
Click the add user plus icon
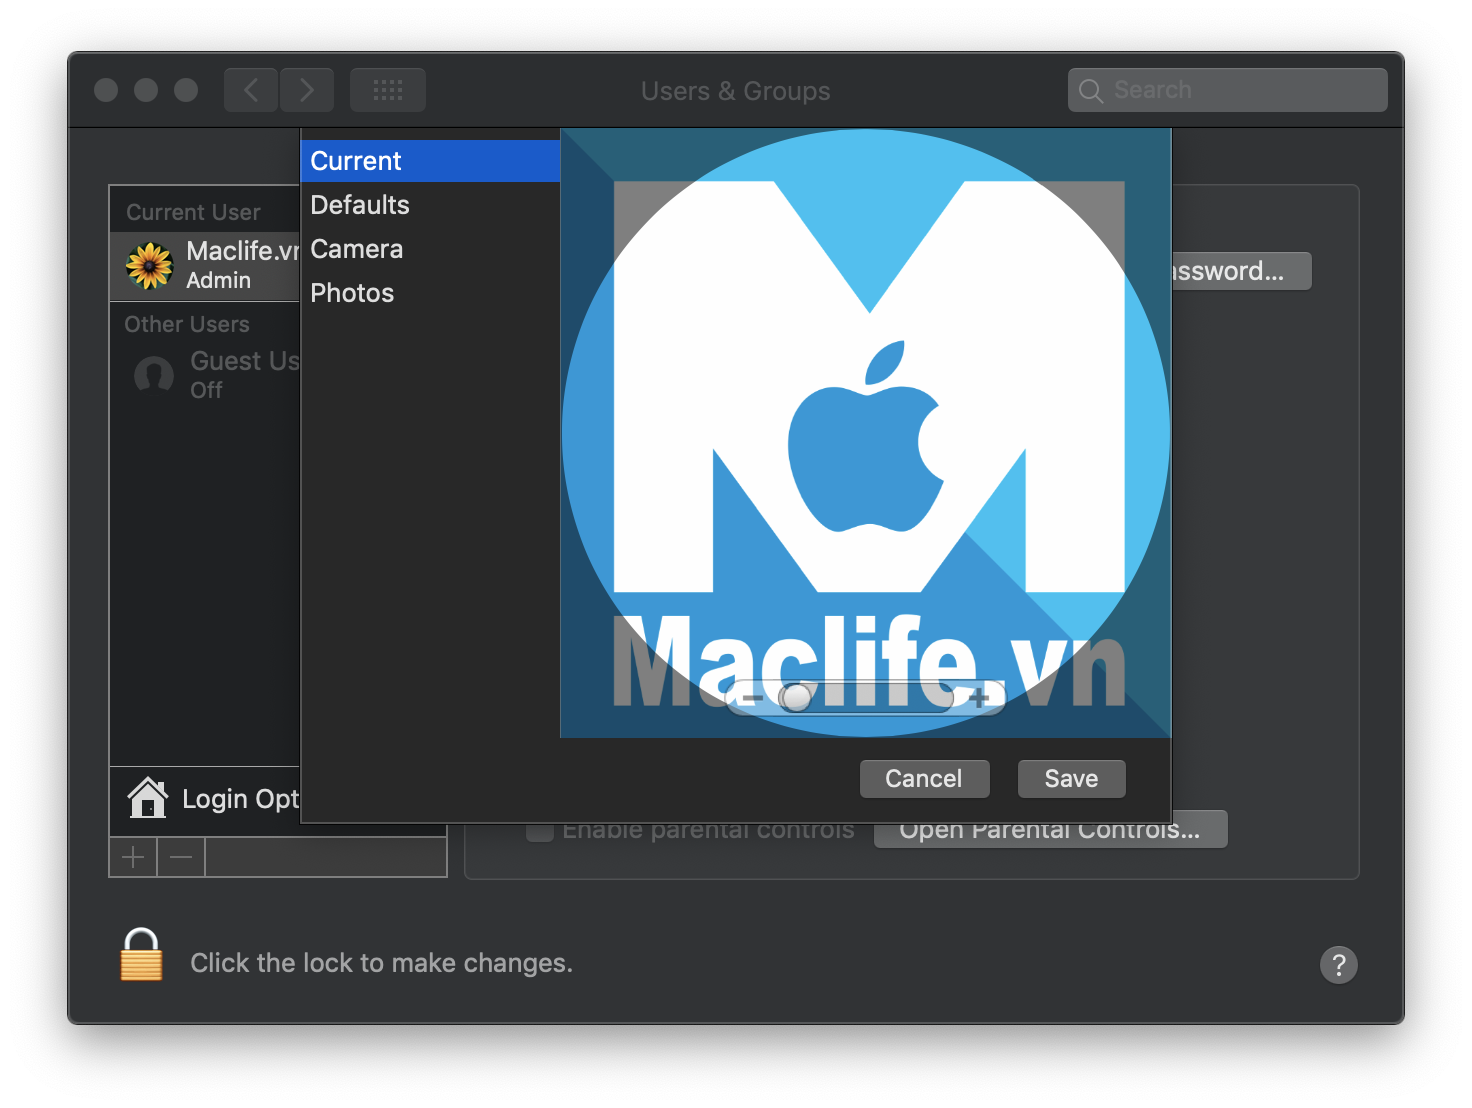click(x=132, y=856)
